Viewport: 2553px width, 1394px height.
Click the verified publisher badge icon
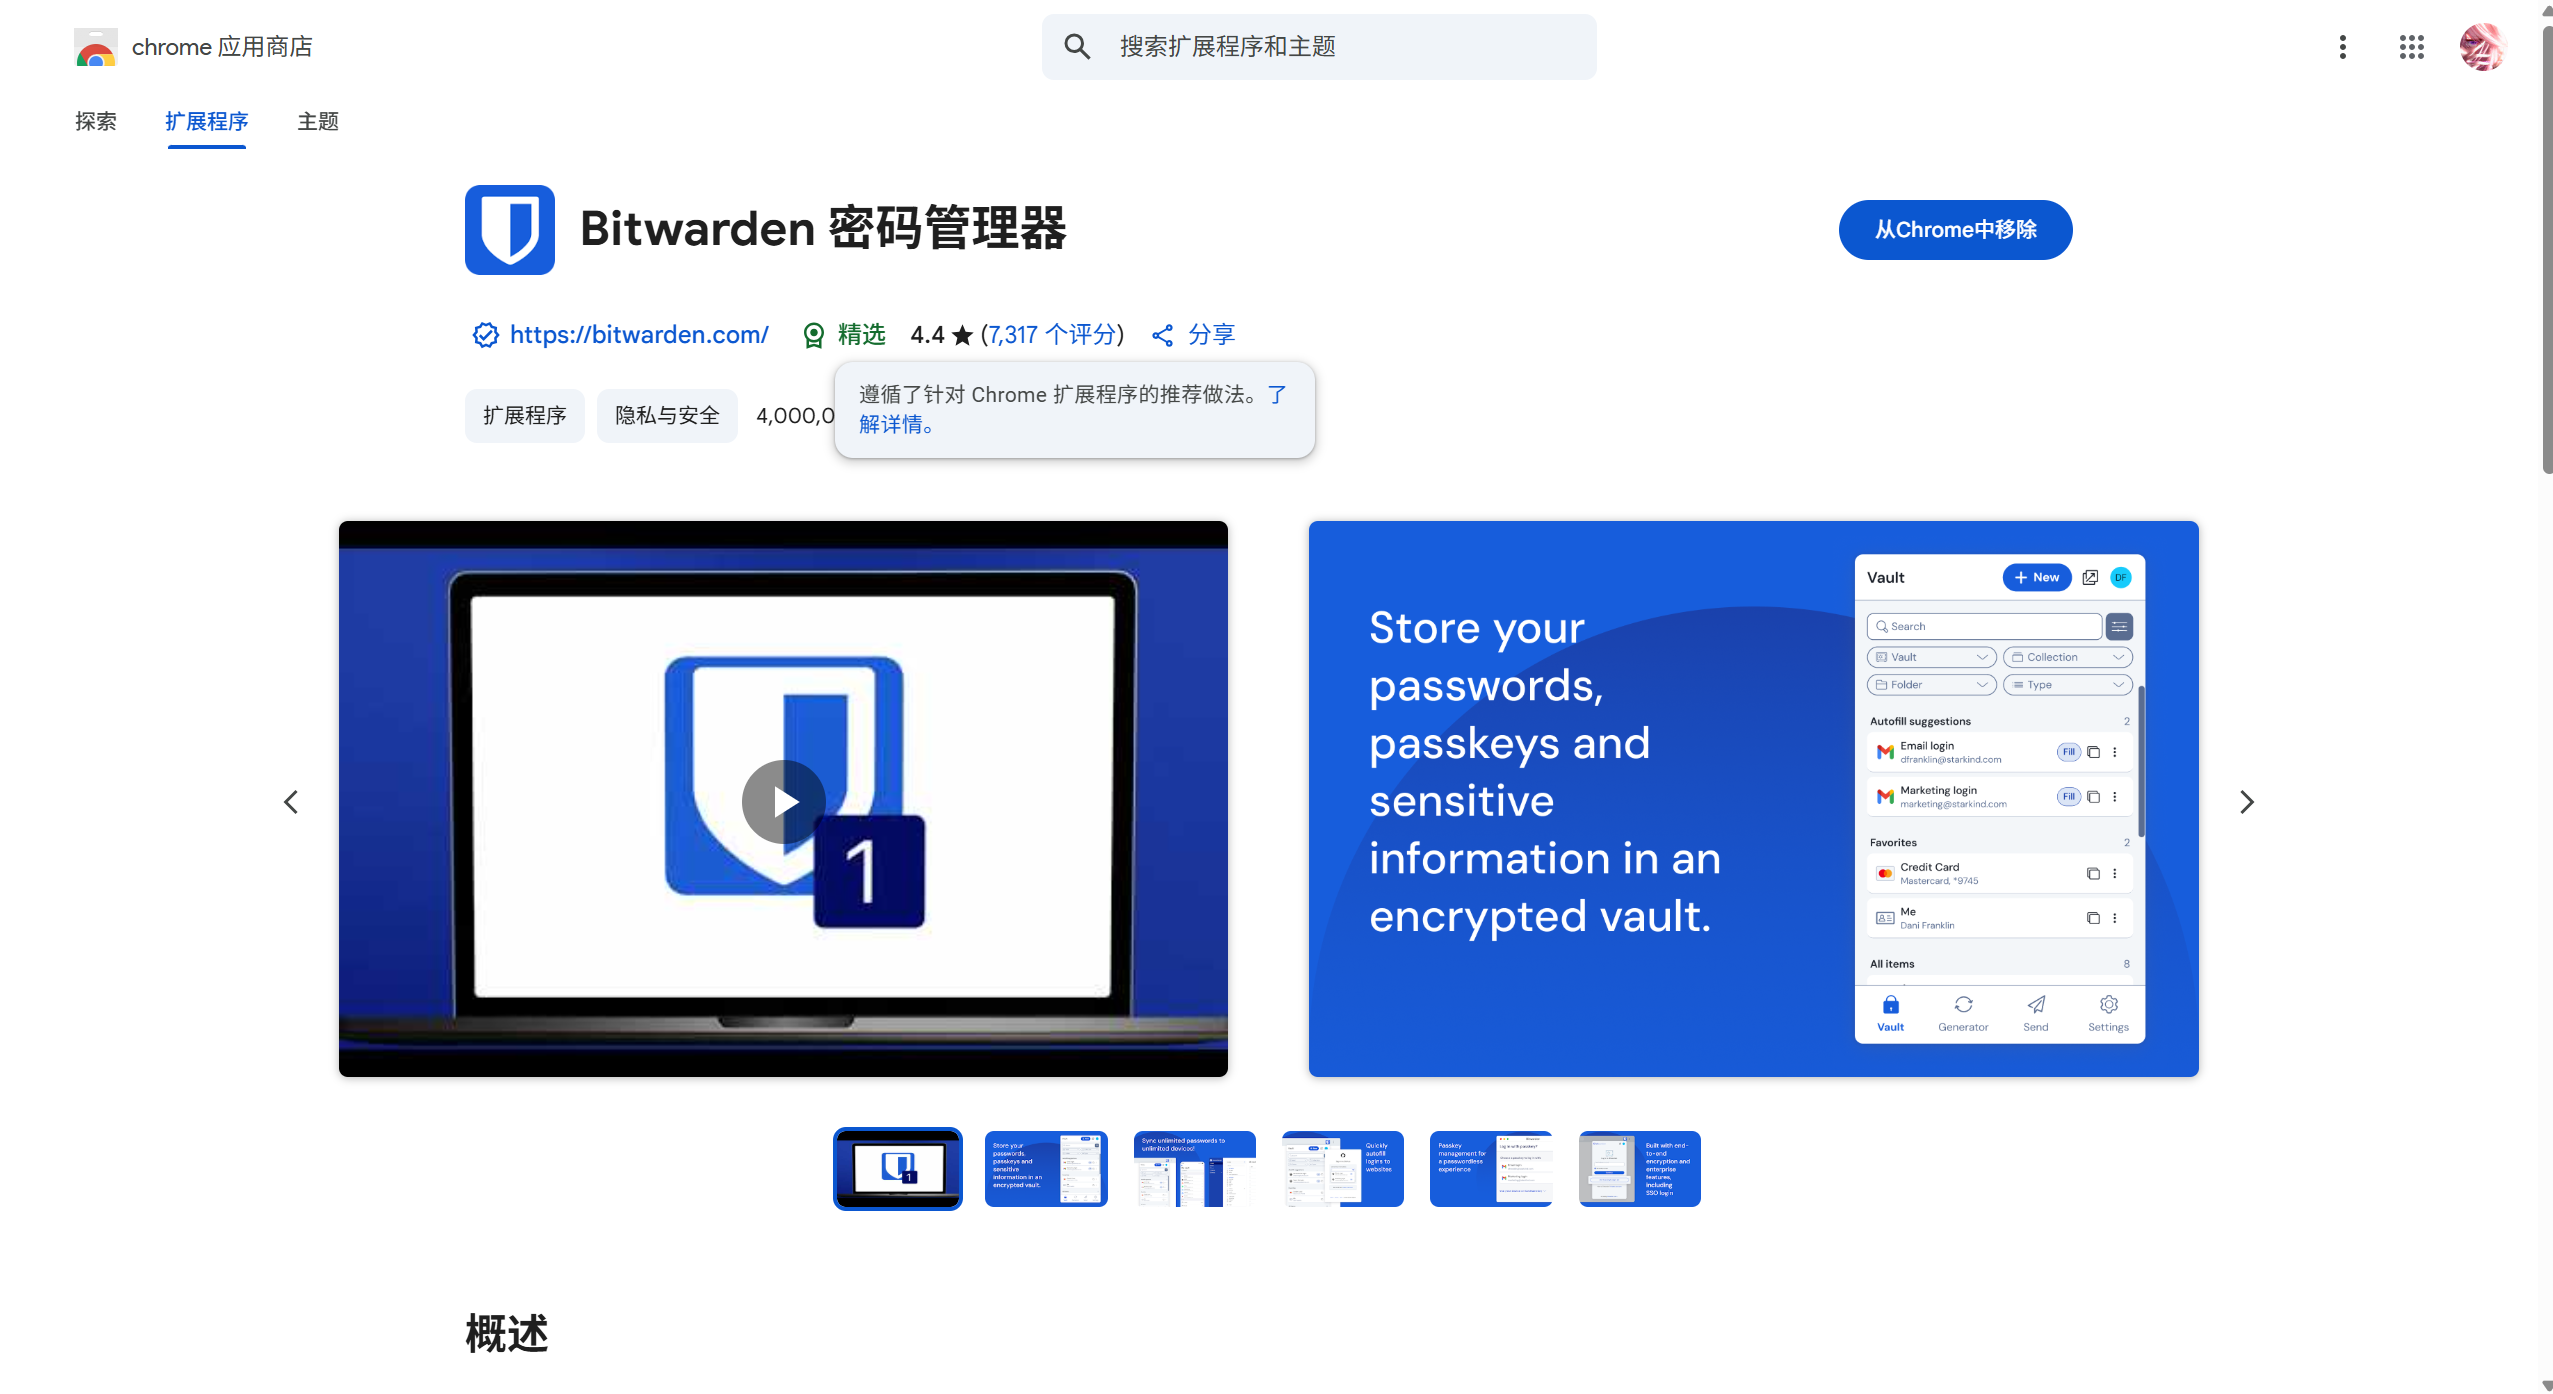coord(485,335)
